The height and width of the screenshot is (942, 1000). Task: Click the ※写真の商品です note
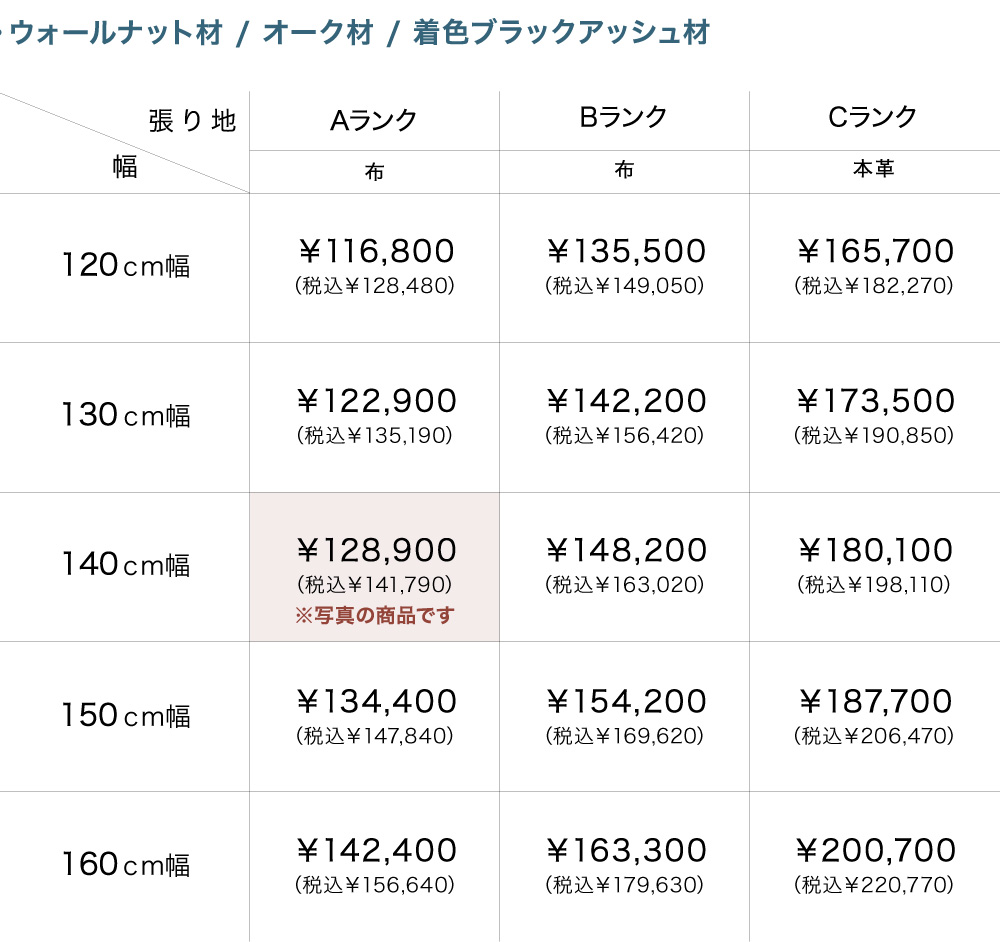374,615
